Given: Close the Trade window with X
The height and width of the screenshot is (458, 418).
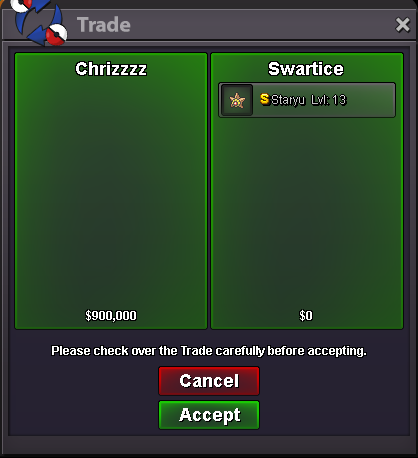Looking at the screenshot, I should [403, 25].
